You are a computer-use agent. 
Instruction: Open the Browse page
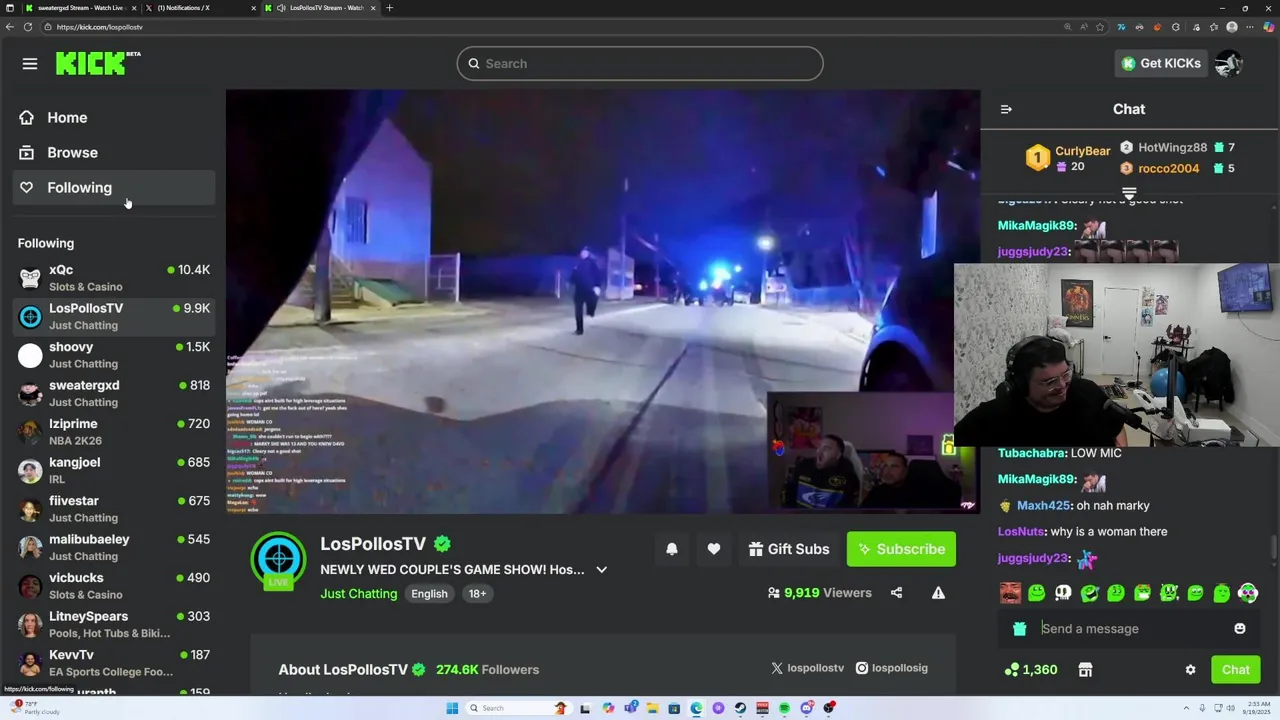coord(114,152)
